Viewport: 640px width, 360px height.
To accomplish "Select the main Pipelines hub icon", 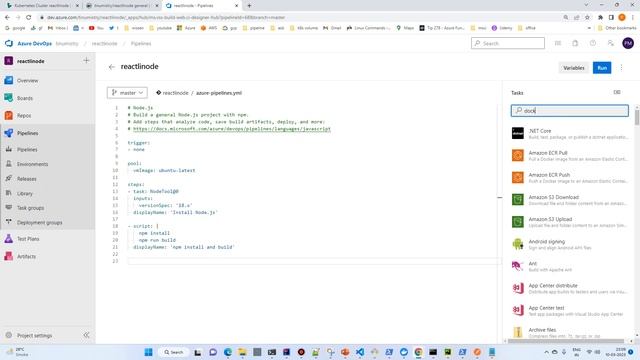I will [9, 133].
